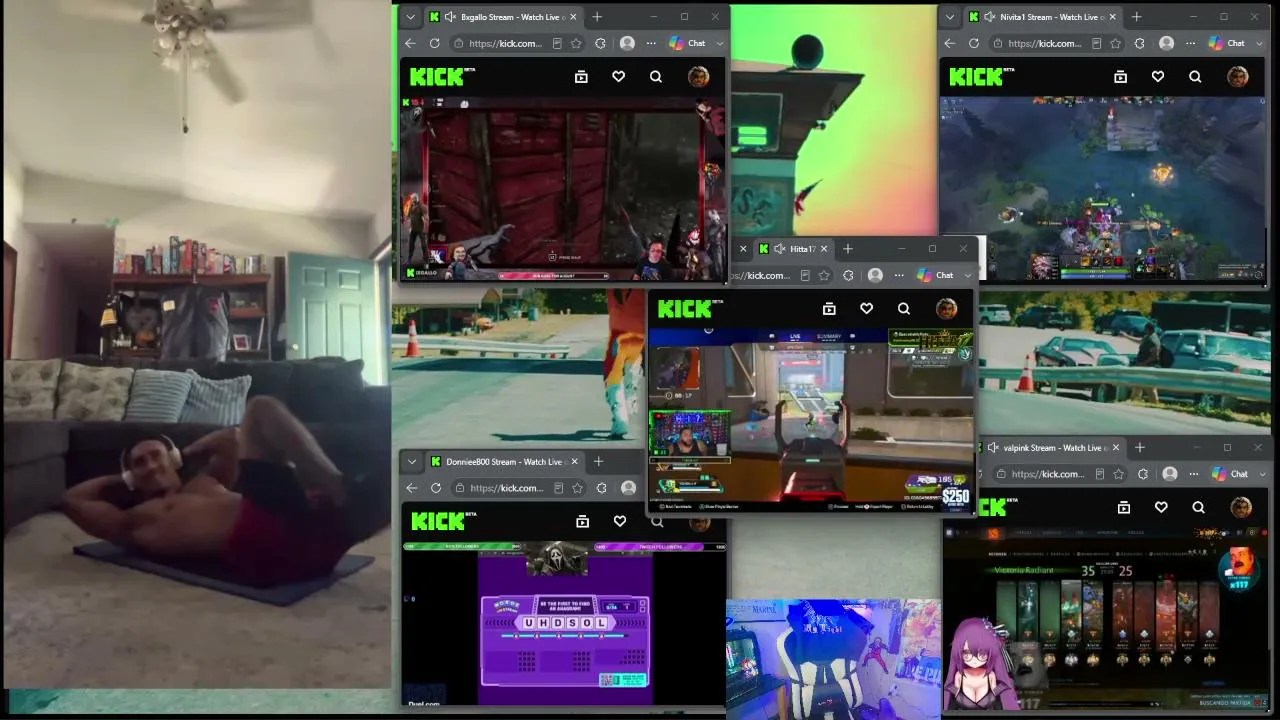Add a new tab in Donniee800 window
1280x720 pixels.
point(598,462)
